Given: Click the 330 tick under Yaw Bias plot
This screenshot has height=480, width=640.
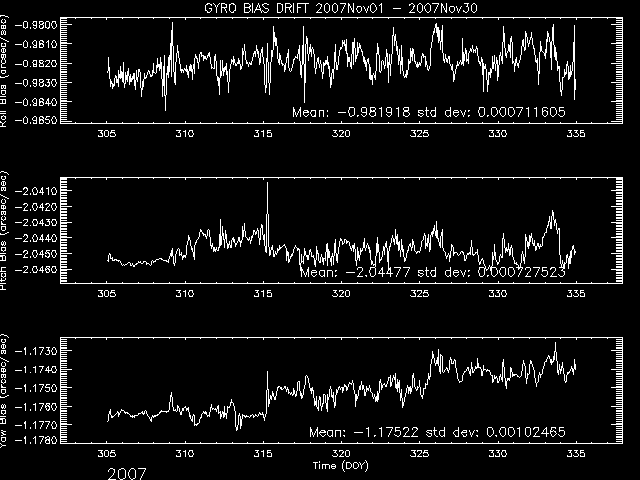Looking at the screenshot, I should click(x=498, y=453).
